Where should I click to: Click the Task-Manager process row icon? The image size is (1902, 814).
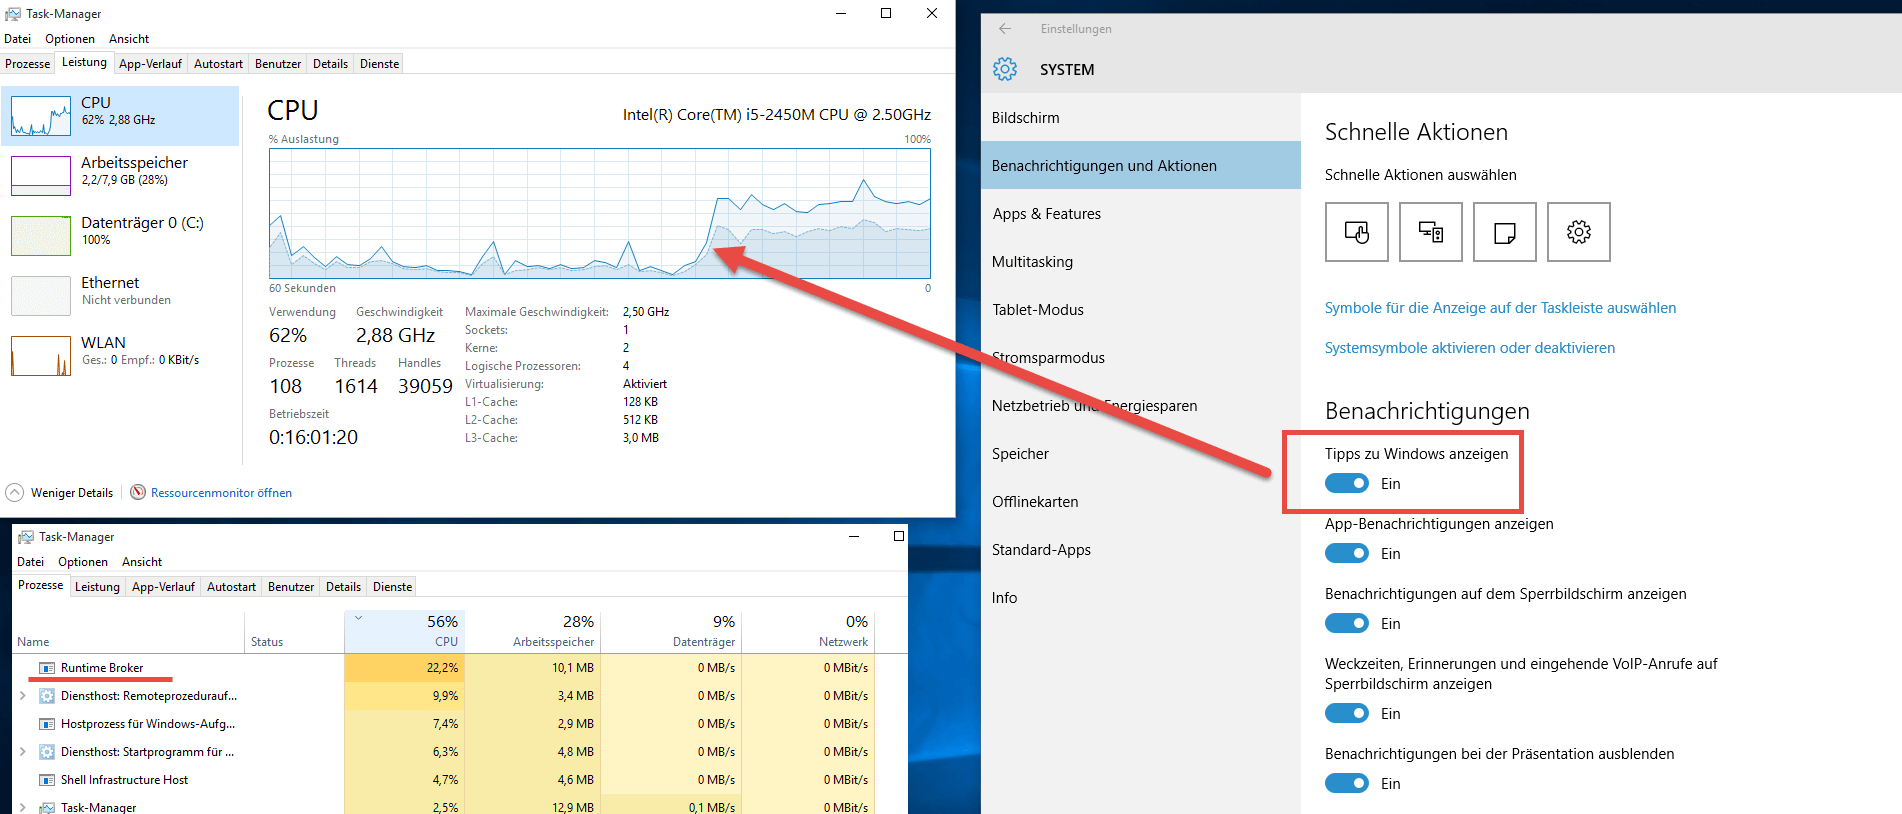[46, 807]
